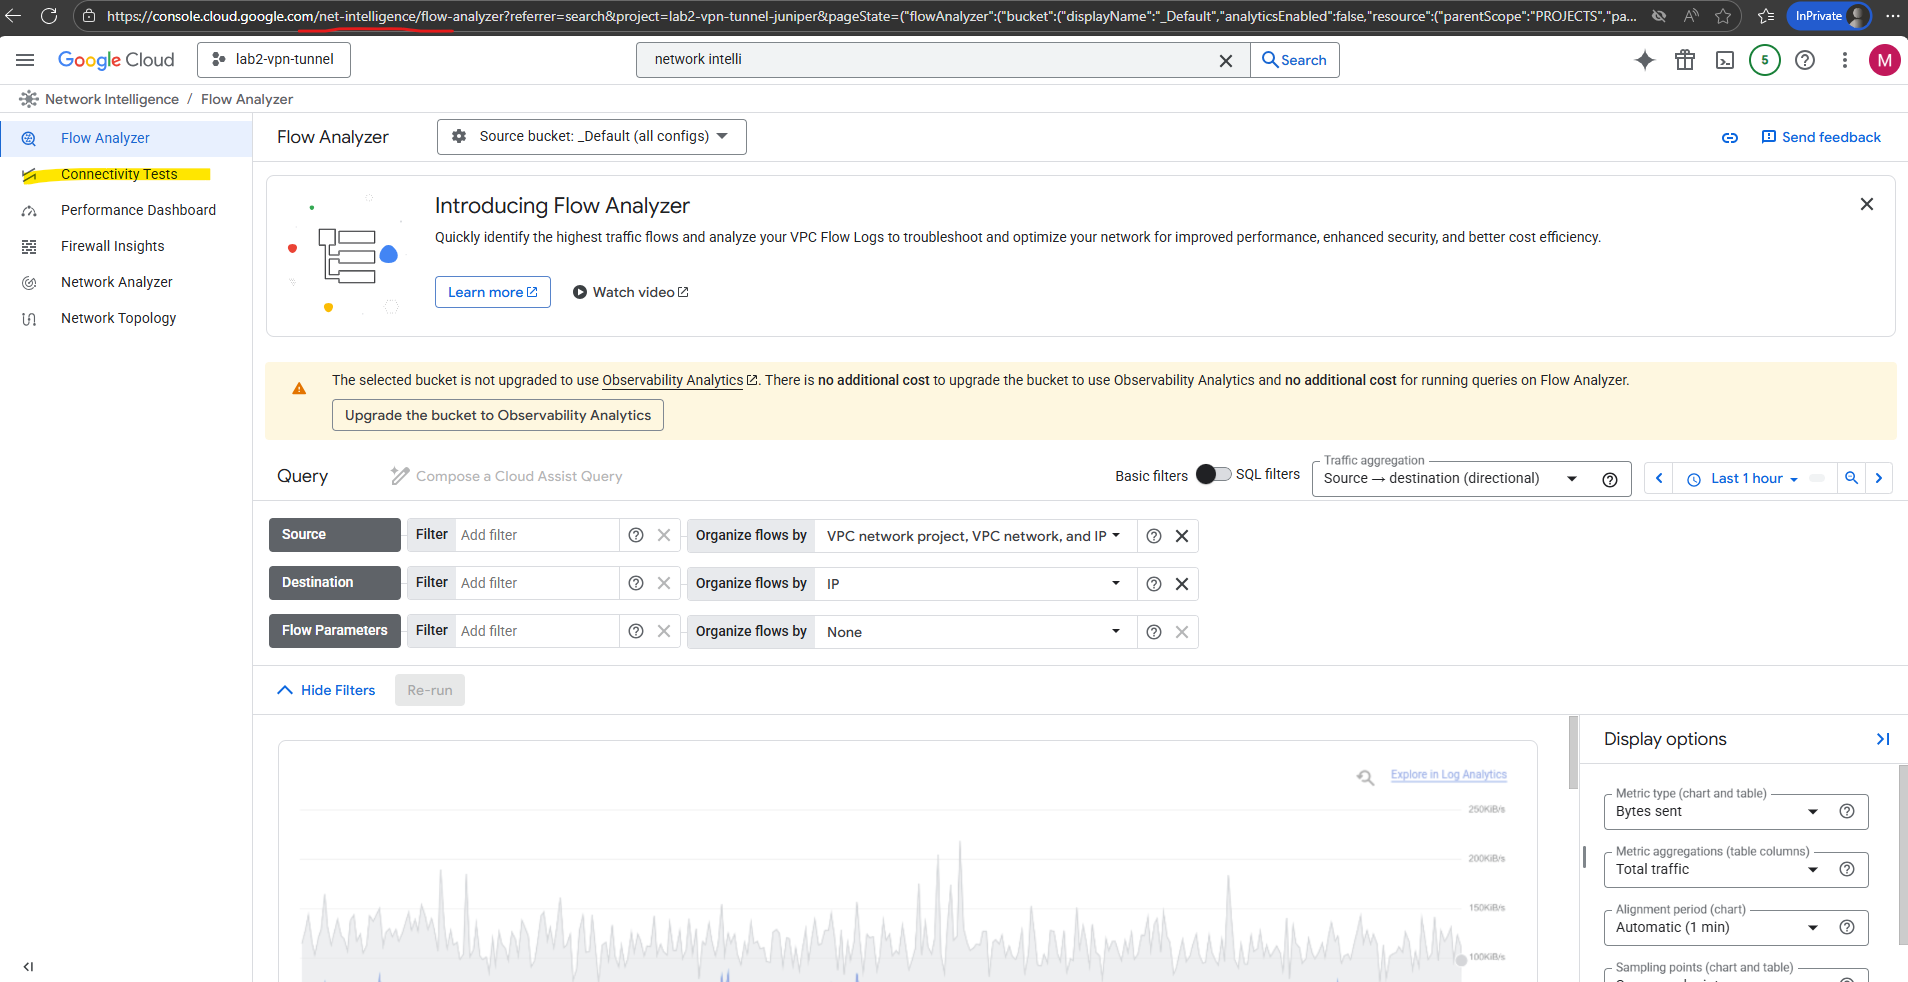Go to previous time range

[1659, 478]
